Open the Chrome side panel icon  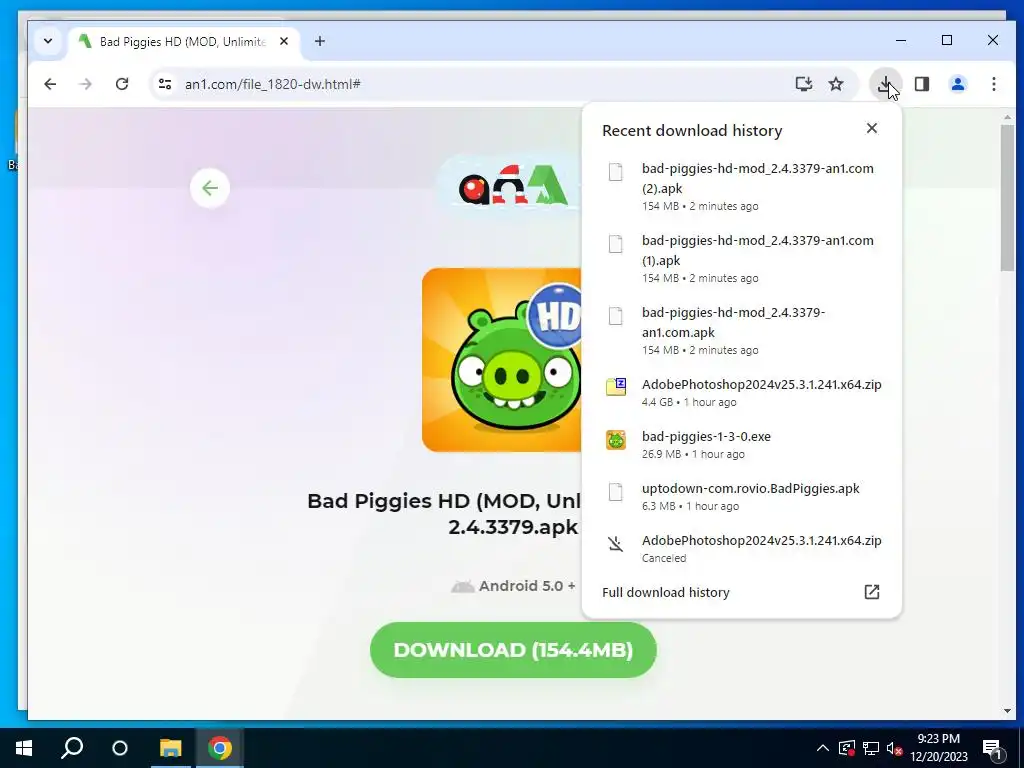[921, 84]
